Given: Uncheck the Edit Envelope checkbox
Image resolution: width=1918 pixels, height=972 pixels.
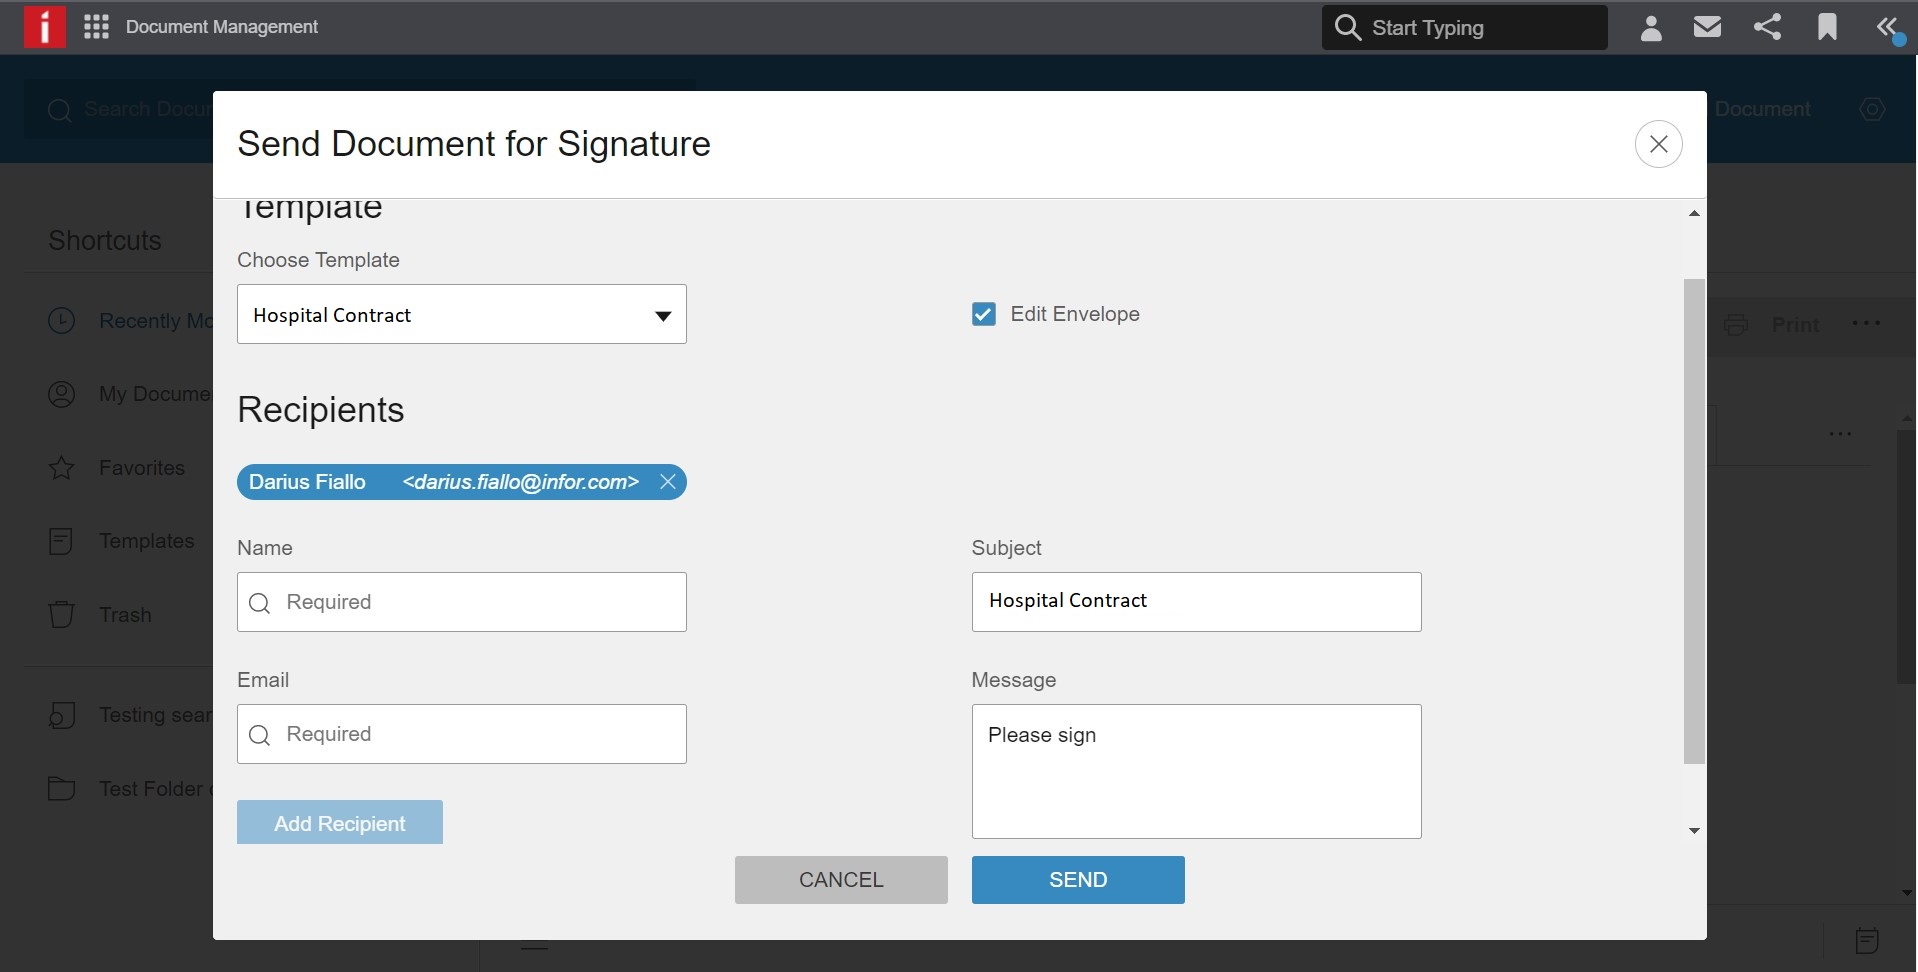Looking at the screenshot, I should click(x=984, y=314).
